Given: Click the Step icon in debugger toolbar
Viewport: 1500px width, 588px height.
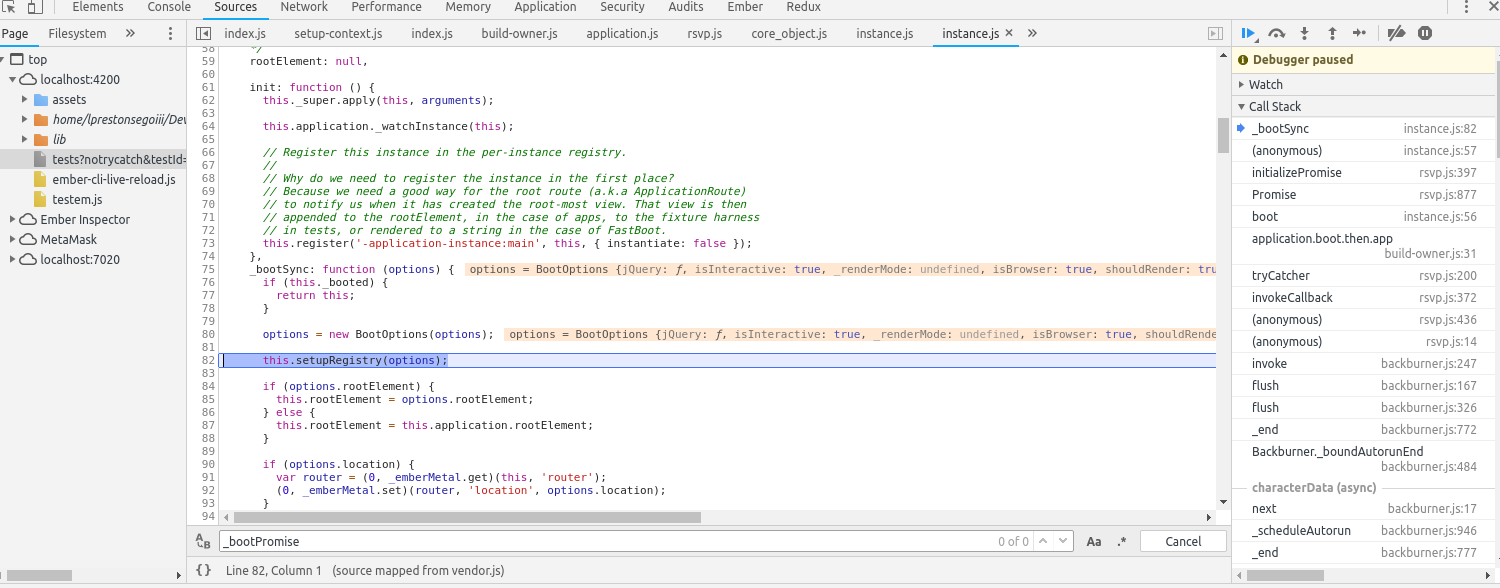Looking at the screenshot, I should click(1360, 33).
